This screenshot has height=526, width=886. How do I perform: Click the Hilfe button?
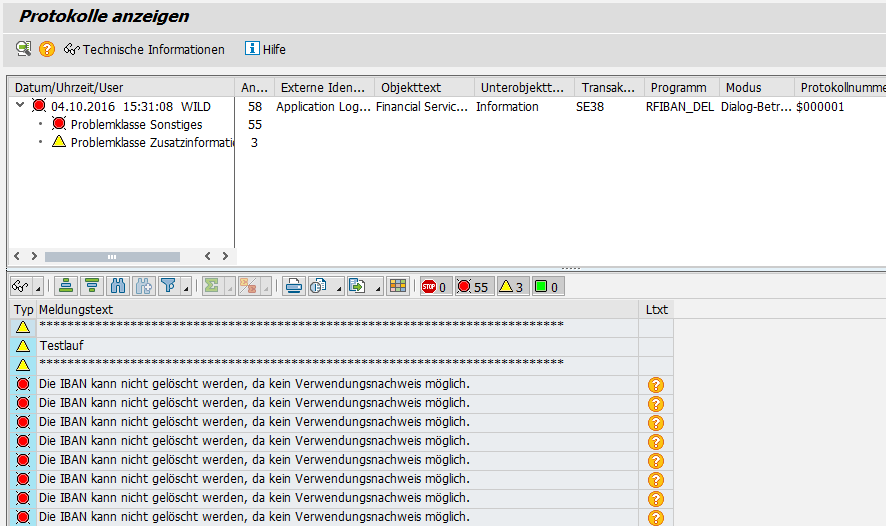pyautogui.click(x=265, y=49)
